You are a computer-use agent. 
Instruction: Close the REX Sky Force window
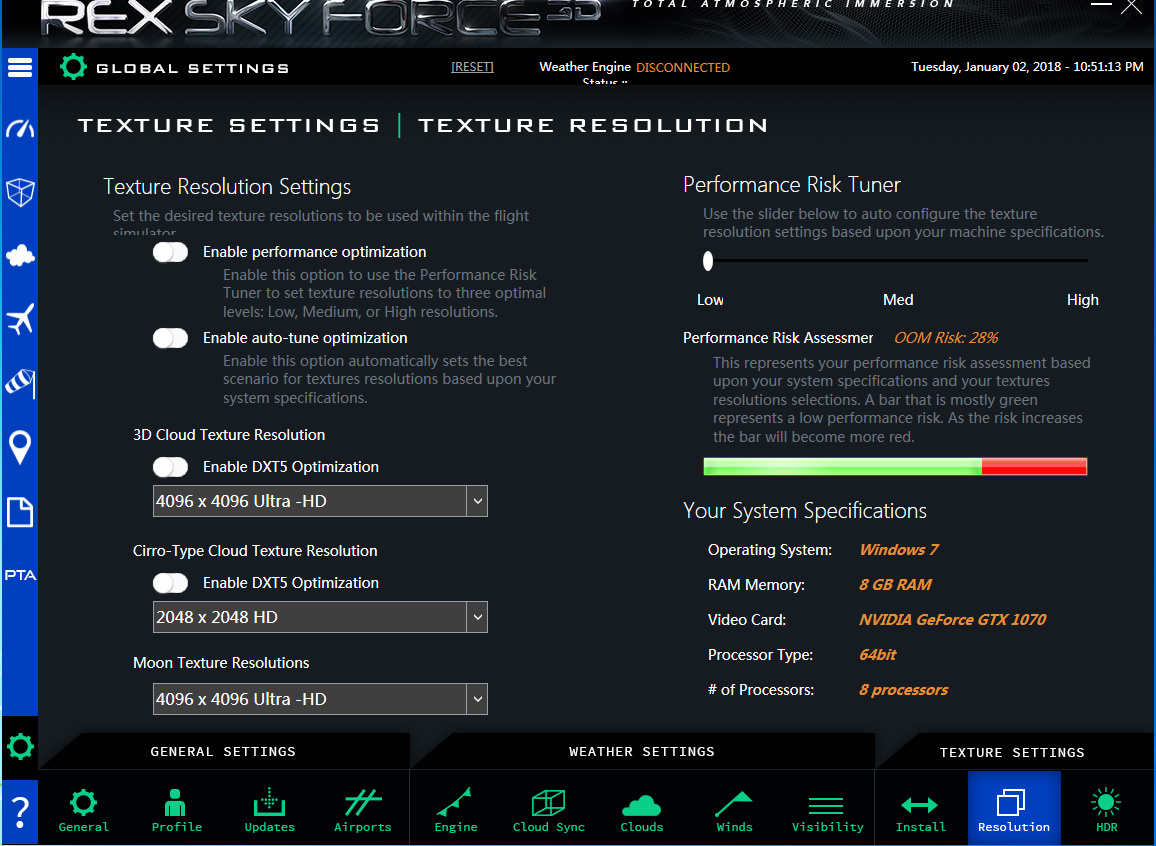[1131, 7]
